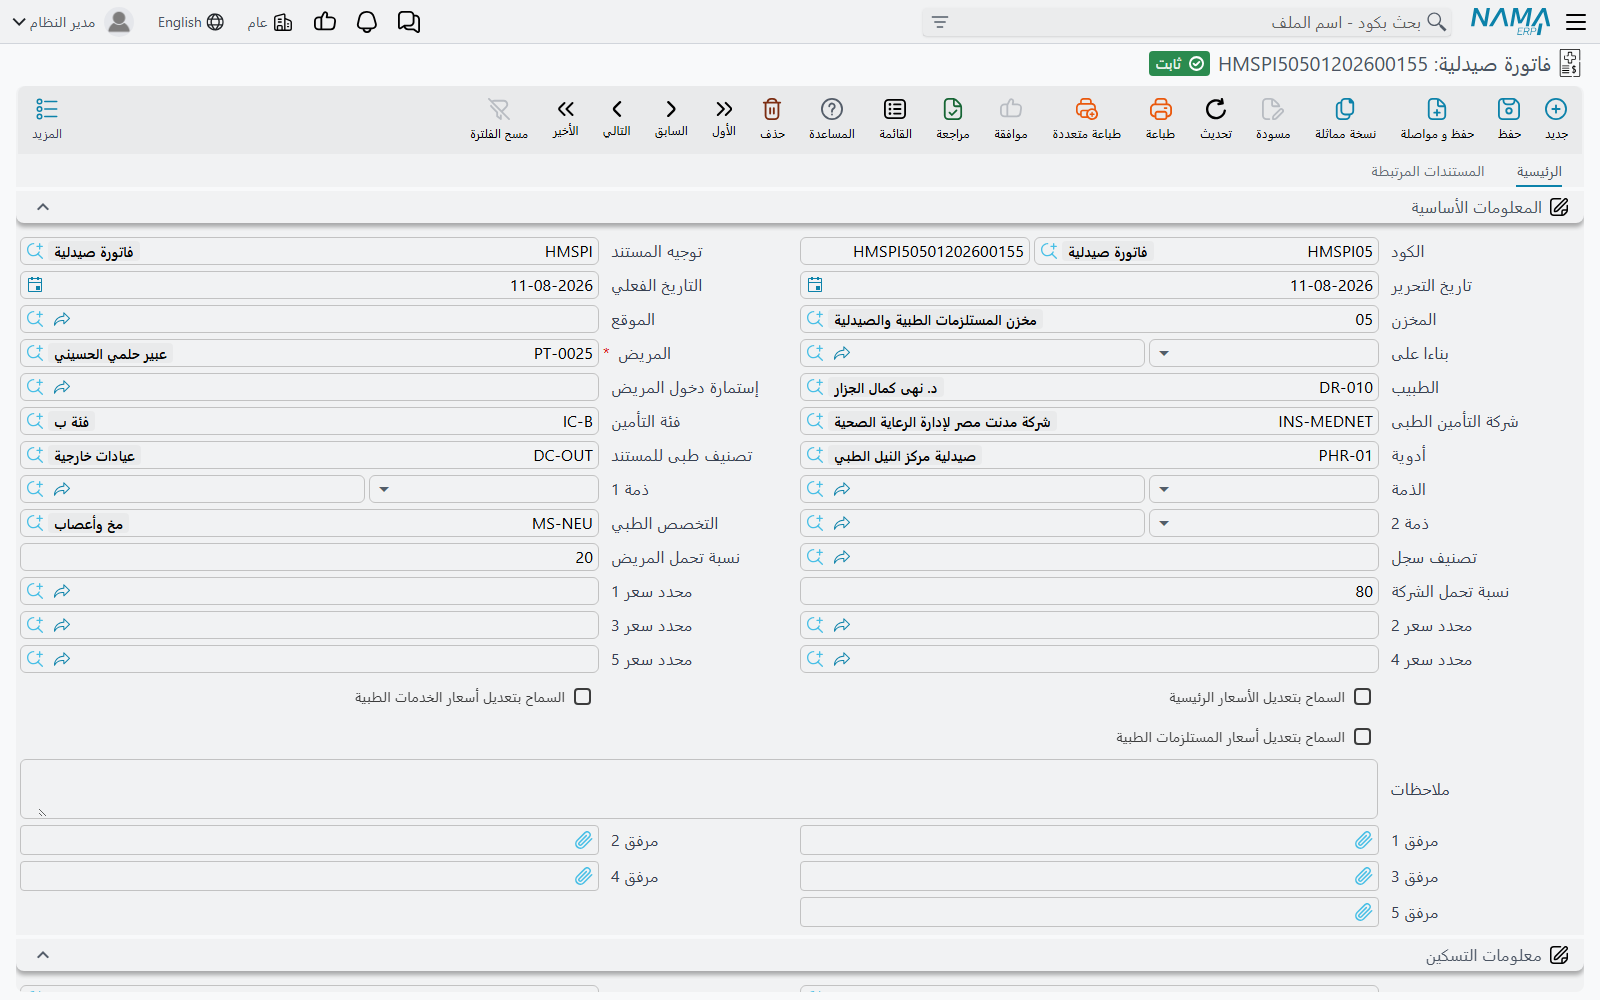Open the chat messages icon
1600x1000 pixels.
409,22
